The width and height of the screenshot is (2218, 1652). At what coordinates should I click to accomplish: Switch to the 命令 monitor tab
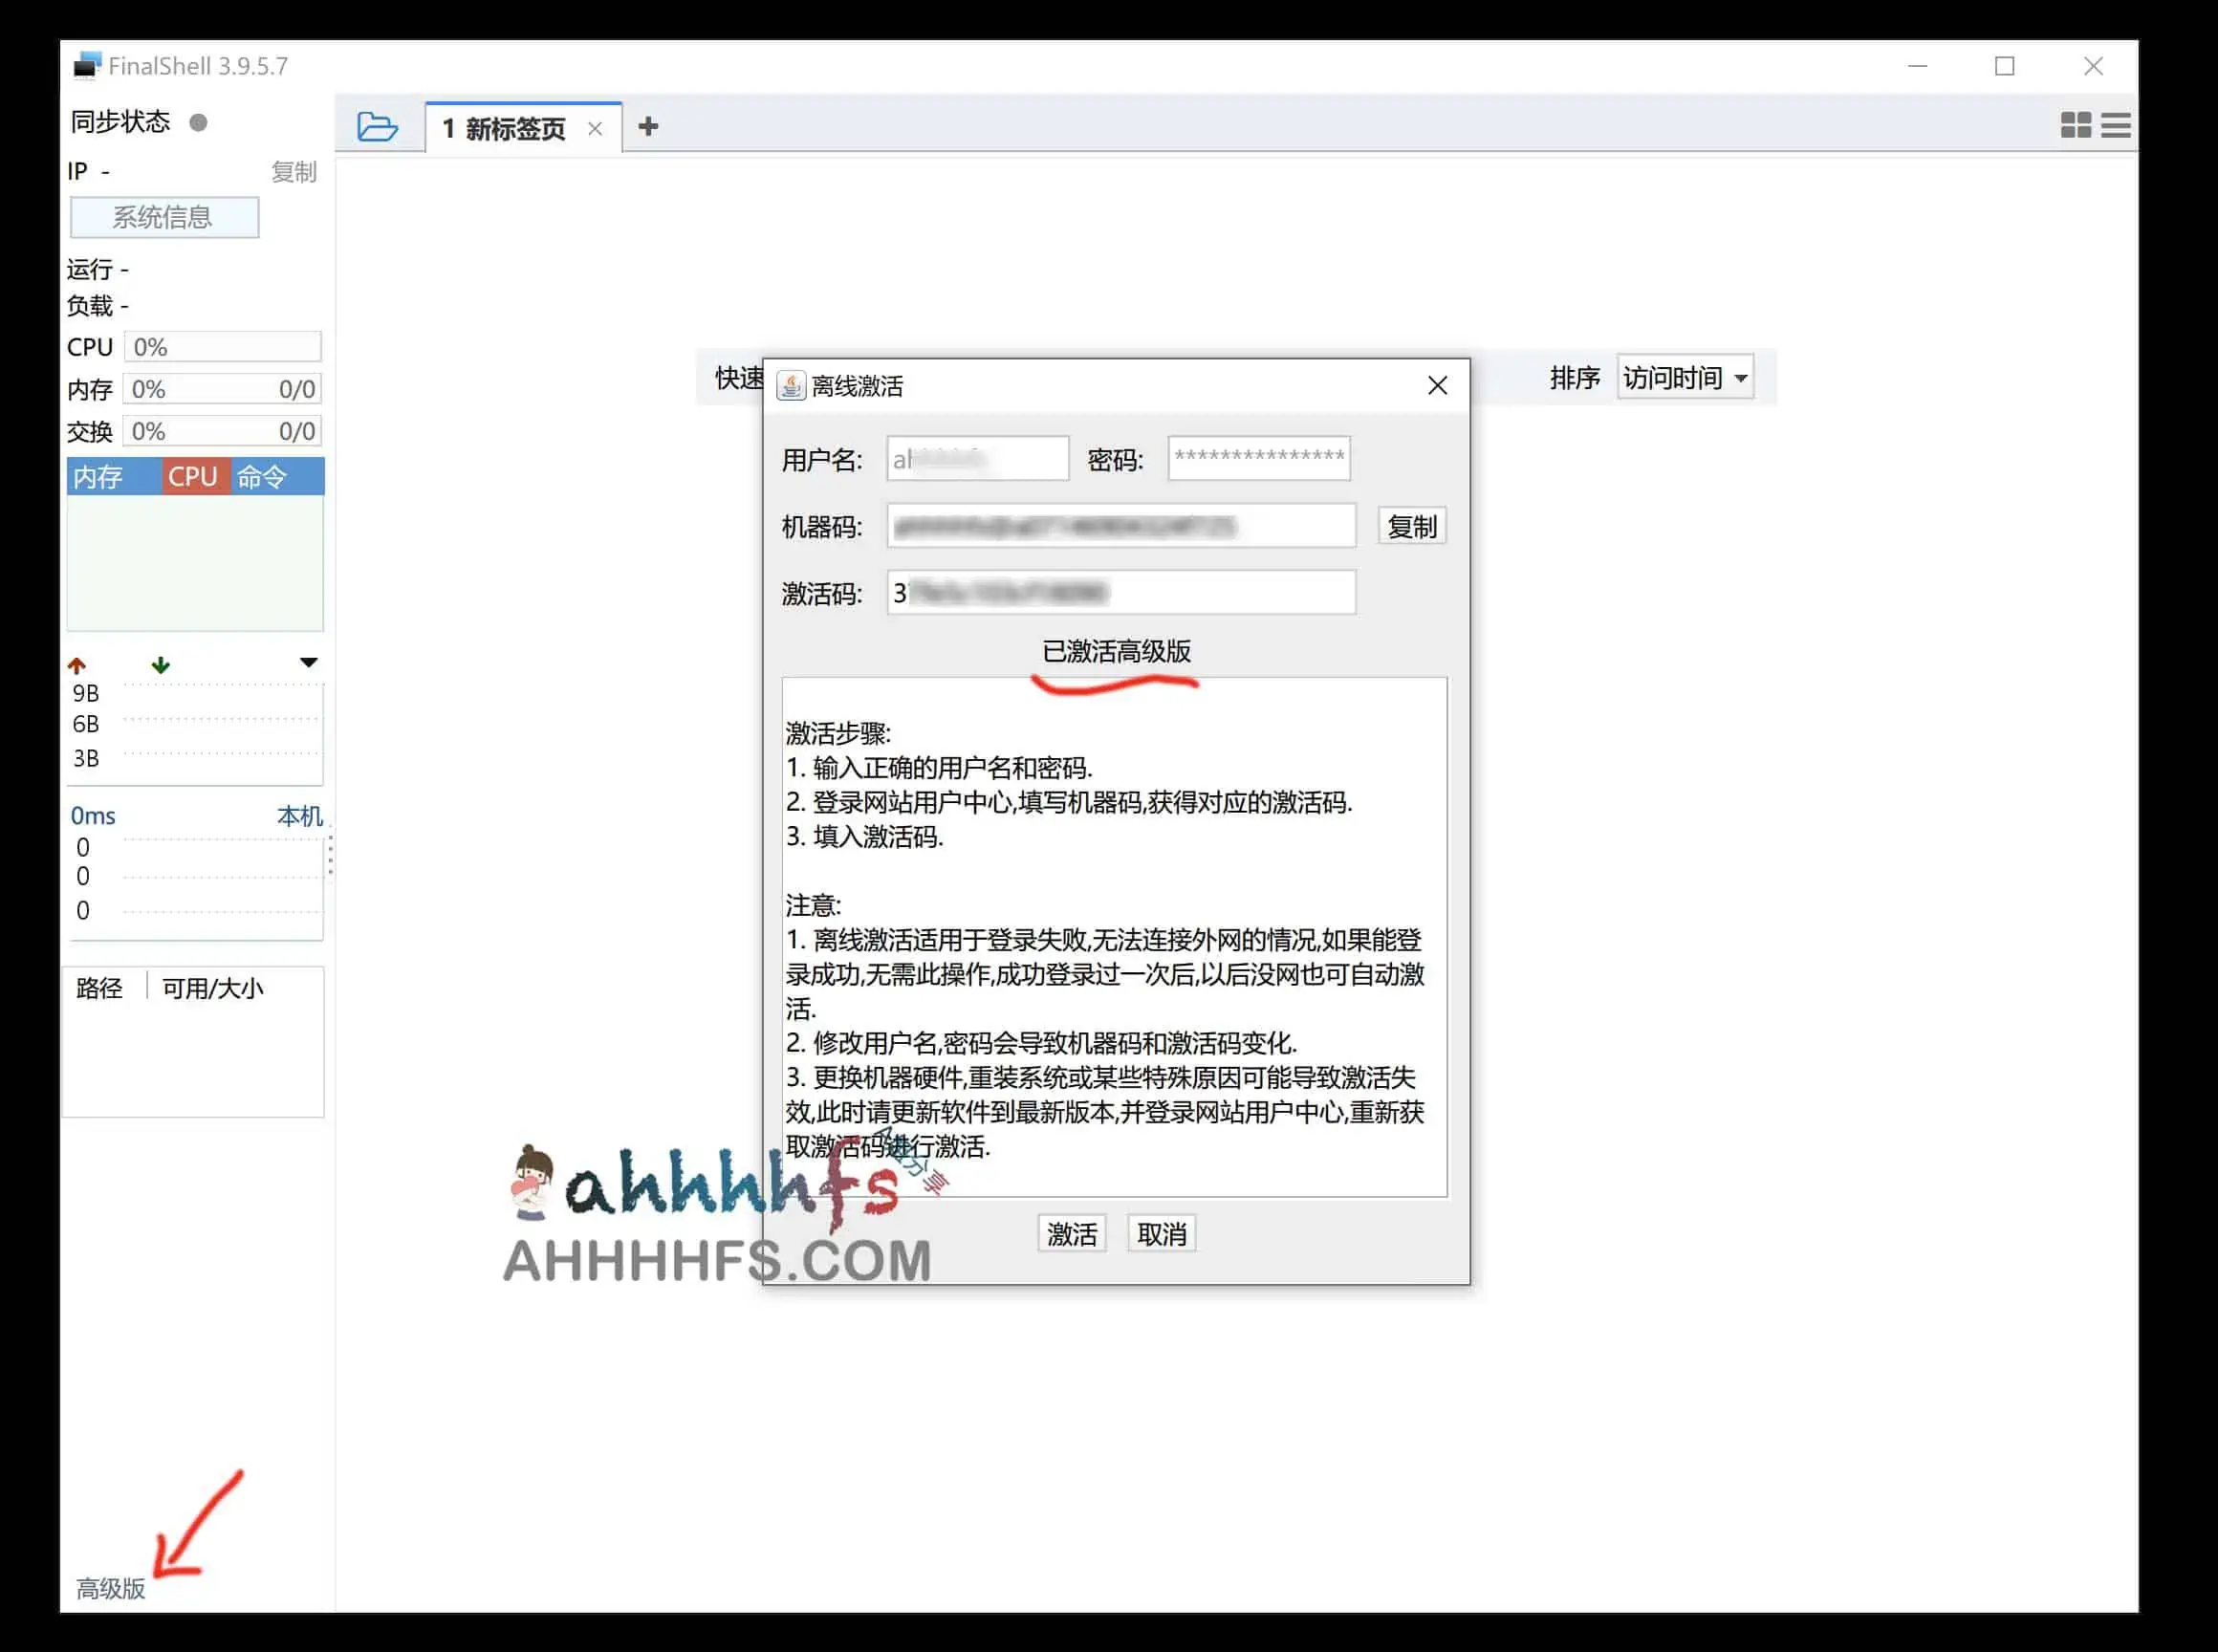coord(264,476)
